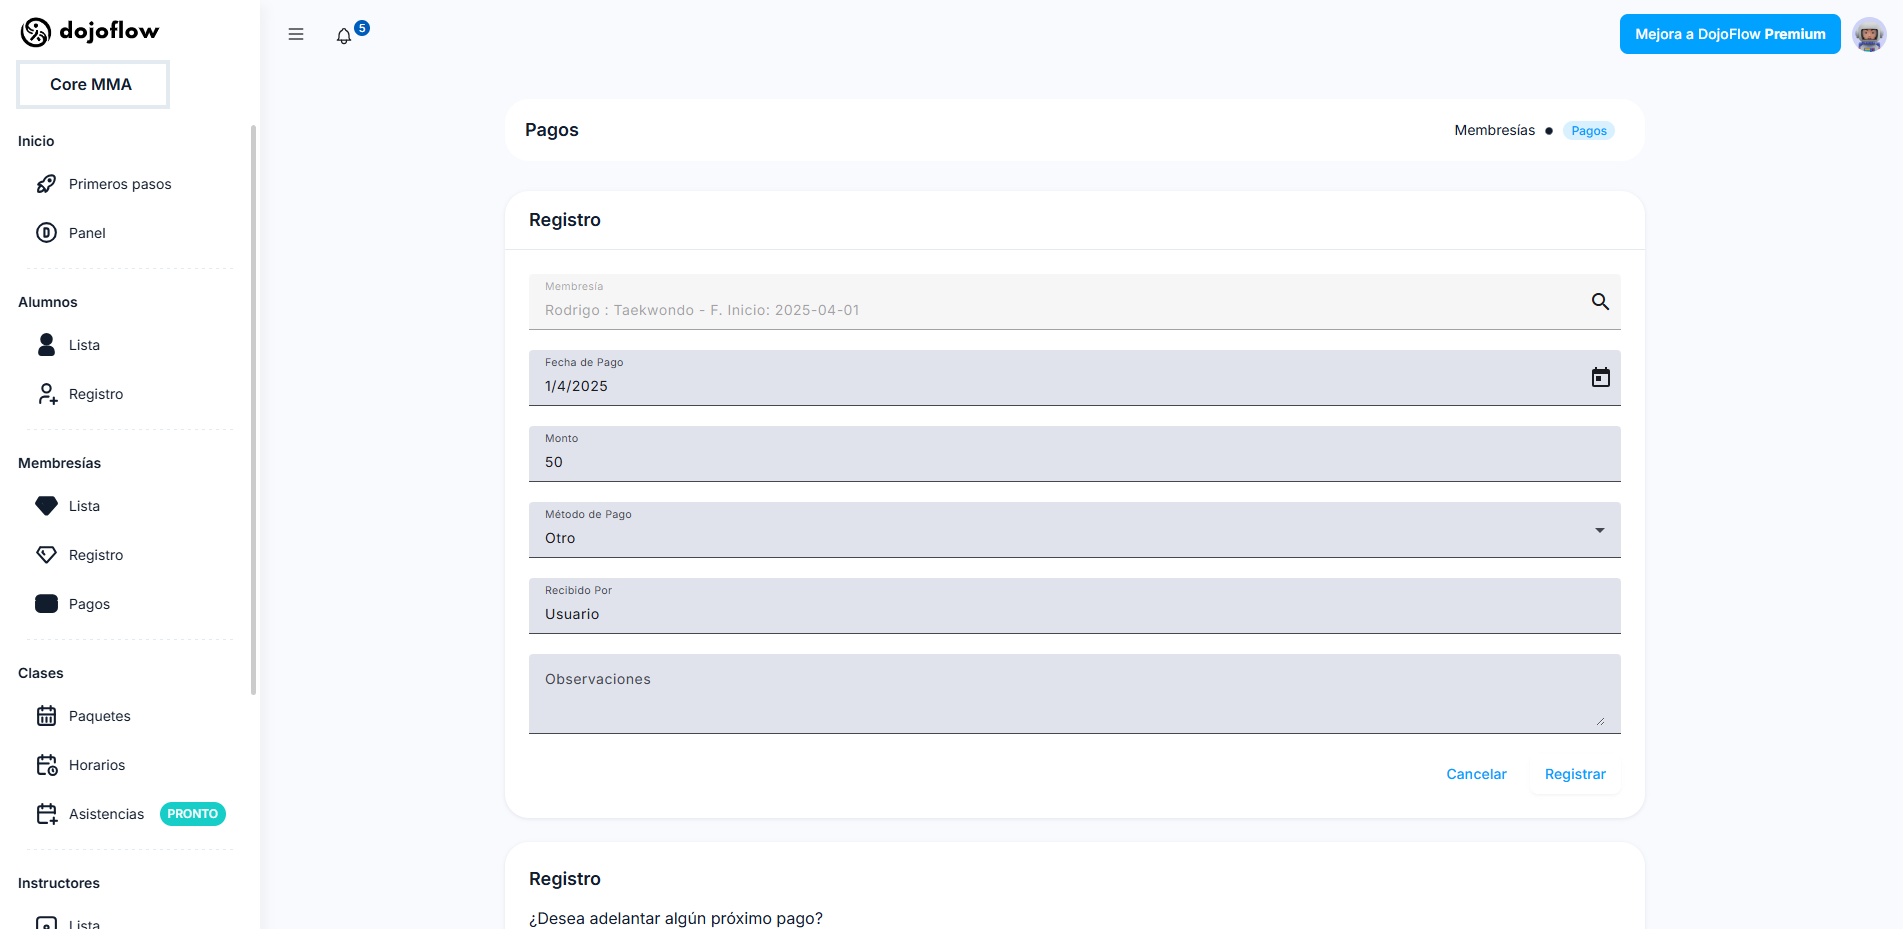Open the Alumnos Lista page
Screen dimensions: 1903x929
point(84,345)
